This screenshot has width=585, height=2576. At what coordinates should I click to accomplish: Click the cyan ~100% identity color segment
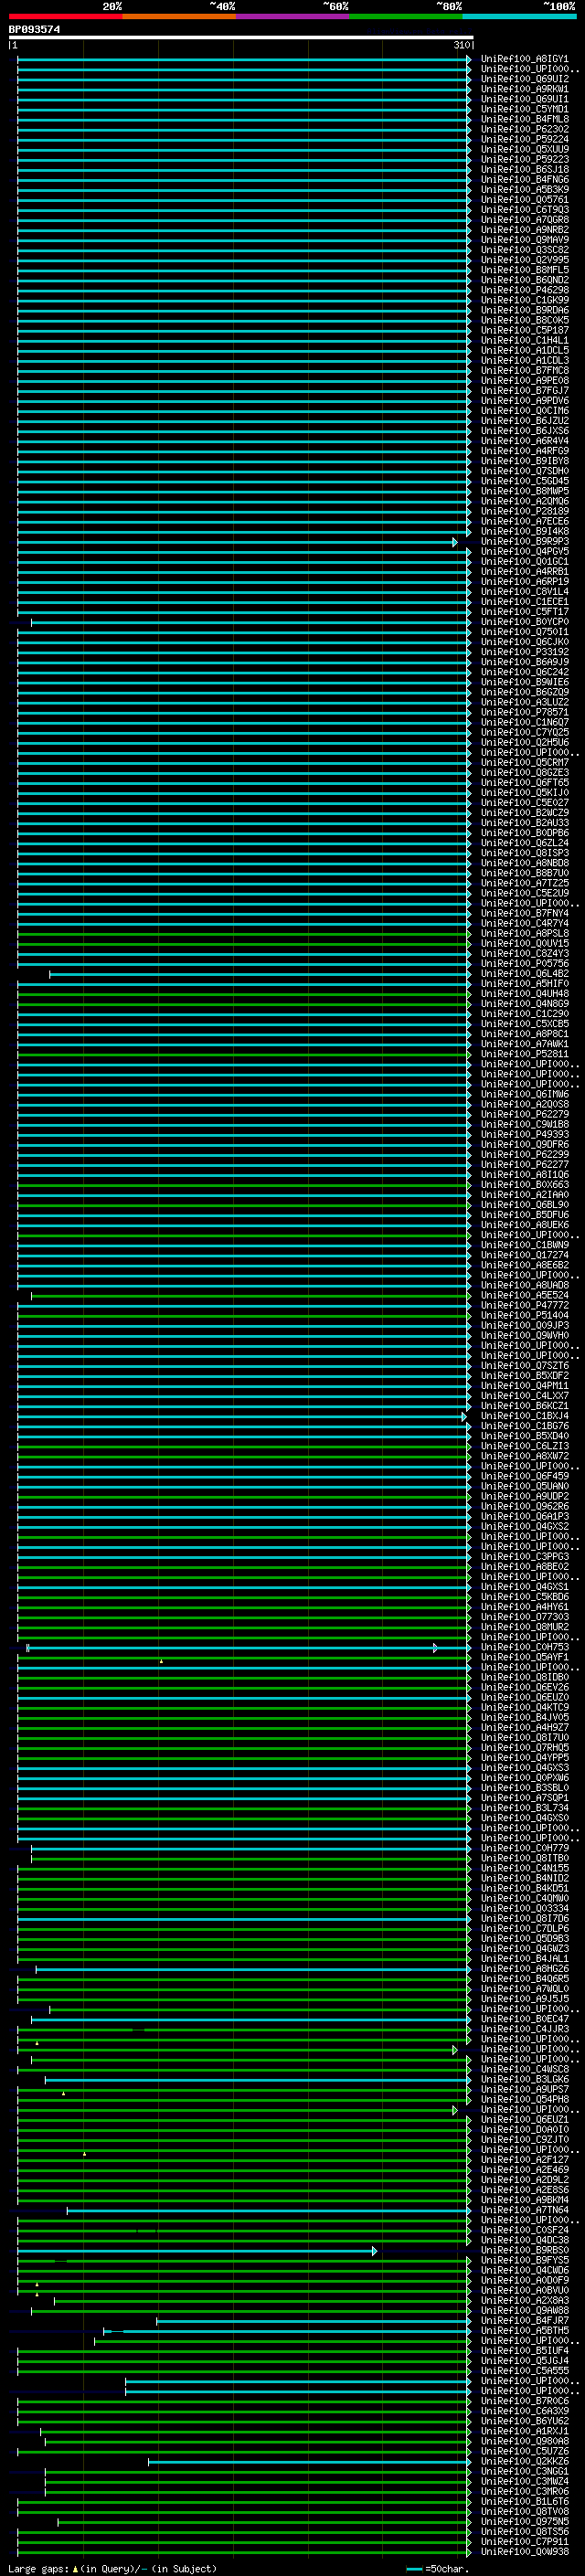click(519, 16)
